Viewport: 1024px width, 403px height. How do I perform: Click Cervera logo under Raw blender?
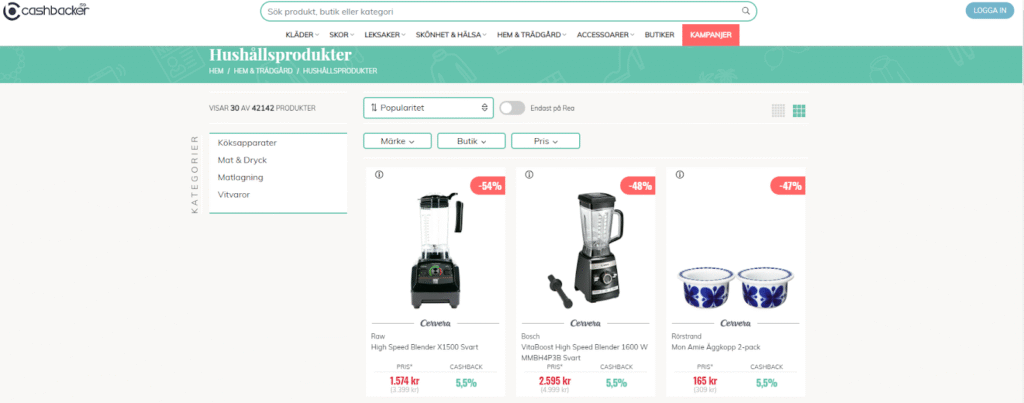[x=435, y=323]
